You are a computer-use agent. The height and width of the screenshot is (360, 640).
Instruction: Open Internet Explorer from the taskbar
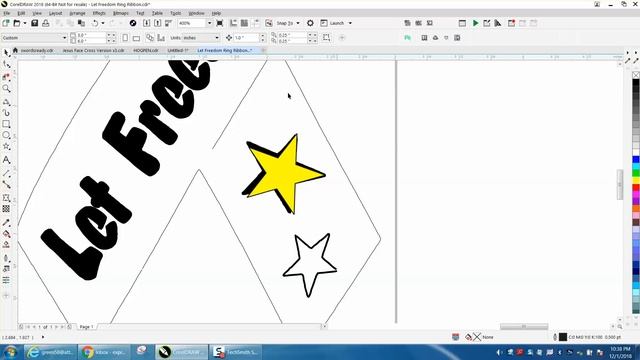50,352
